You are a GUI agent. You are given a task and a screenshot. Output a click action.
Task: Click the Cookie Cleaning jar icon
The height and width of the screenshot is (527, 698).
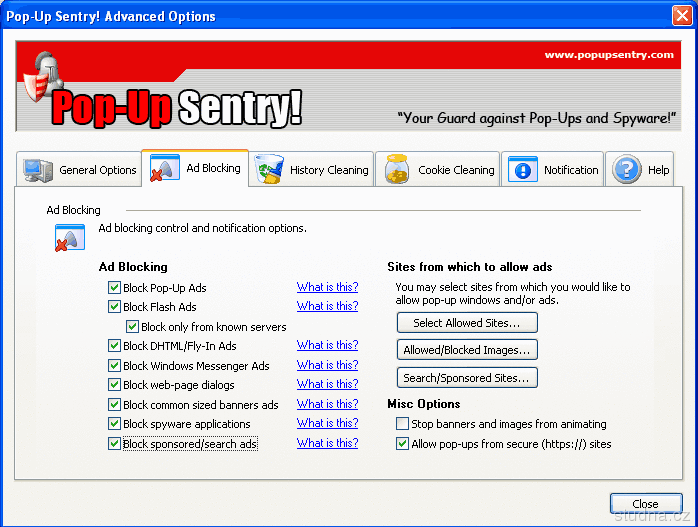pos(397,169)
